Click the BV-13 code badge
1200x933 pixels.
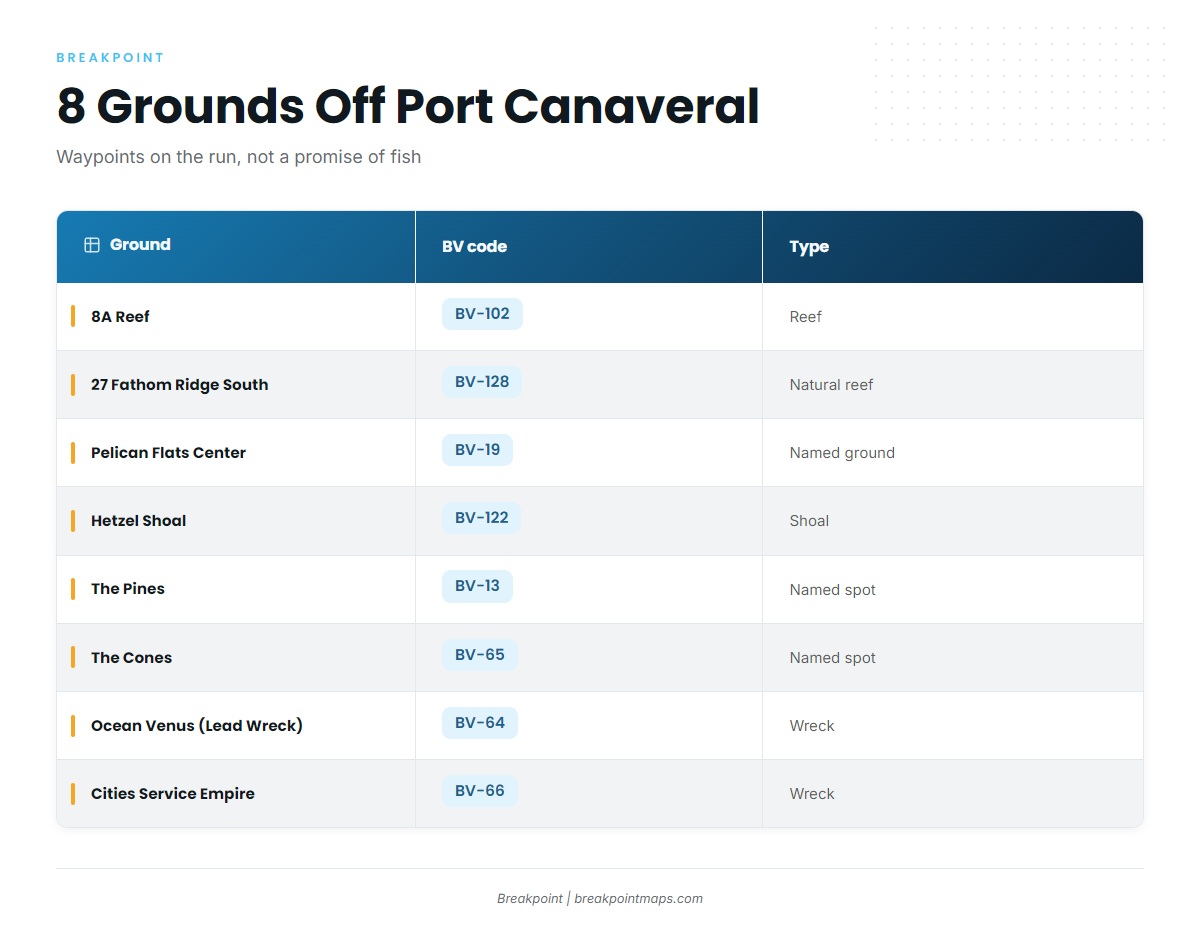coord(477,586)
